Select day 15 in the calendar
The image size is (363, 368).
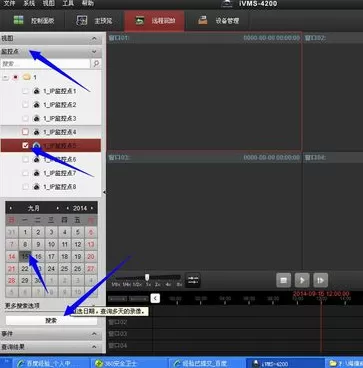point(25,257)
